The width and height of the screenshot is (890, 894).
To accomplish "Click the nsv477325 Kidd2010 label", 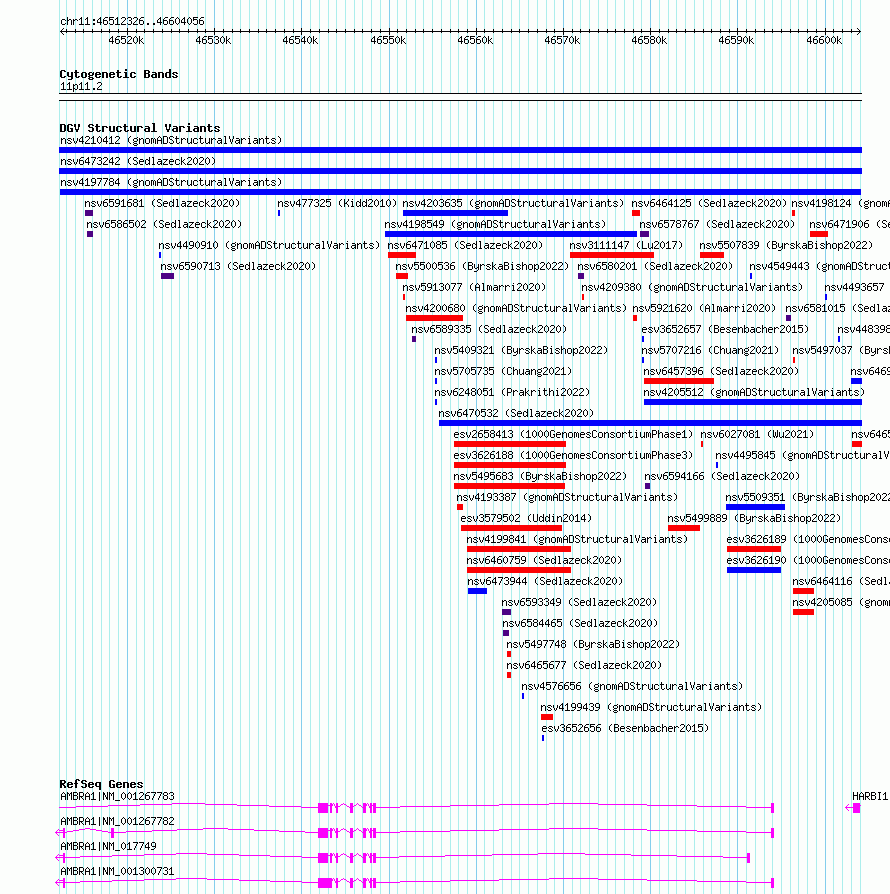I will [x=337, y=204].
